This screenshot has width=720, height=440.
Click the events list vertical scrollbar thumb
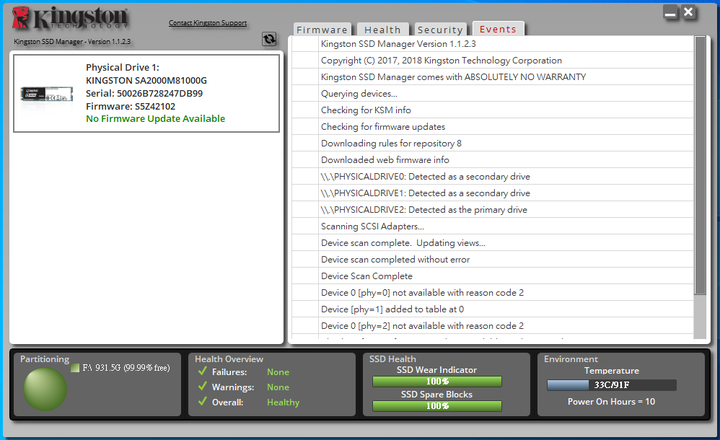coord(700,165)
